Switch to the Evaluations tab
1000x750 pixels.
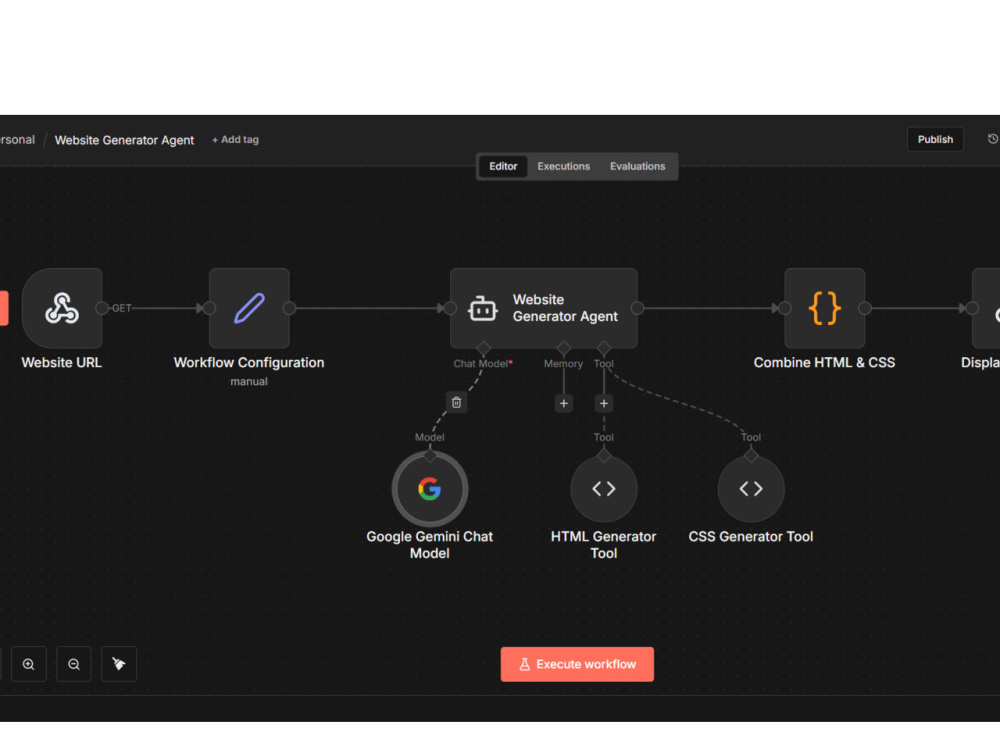pos(638,166)
